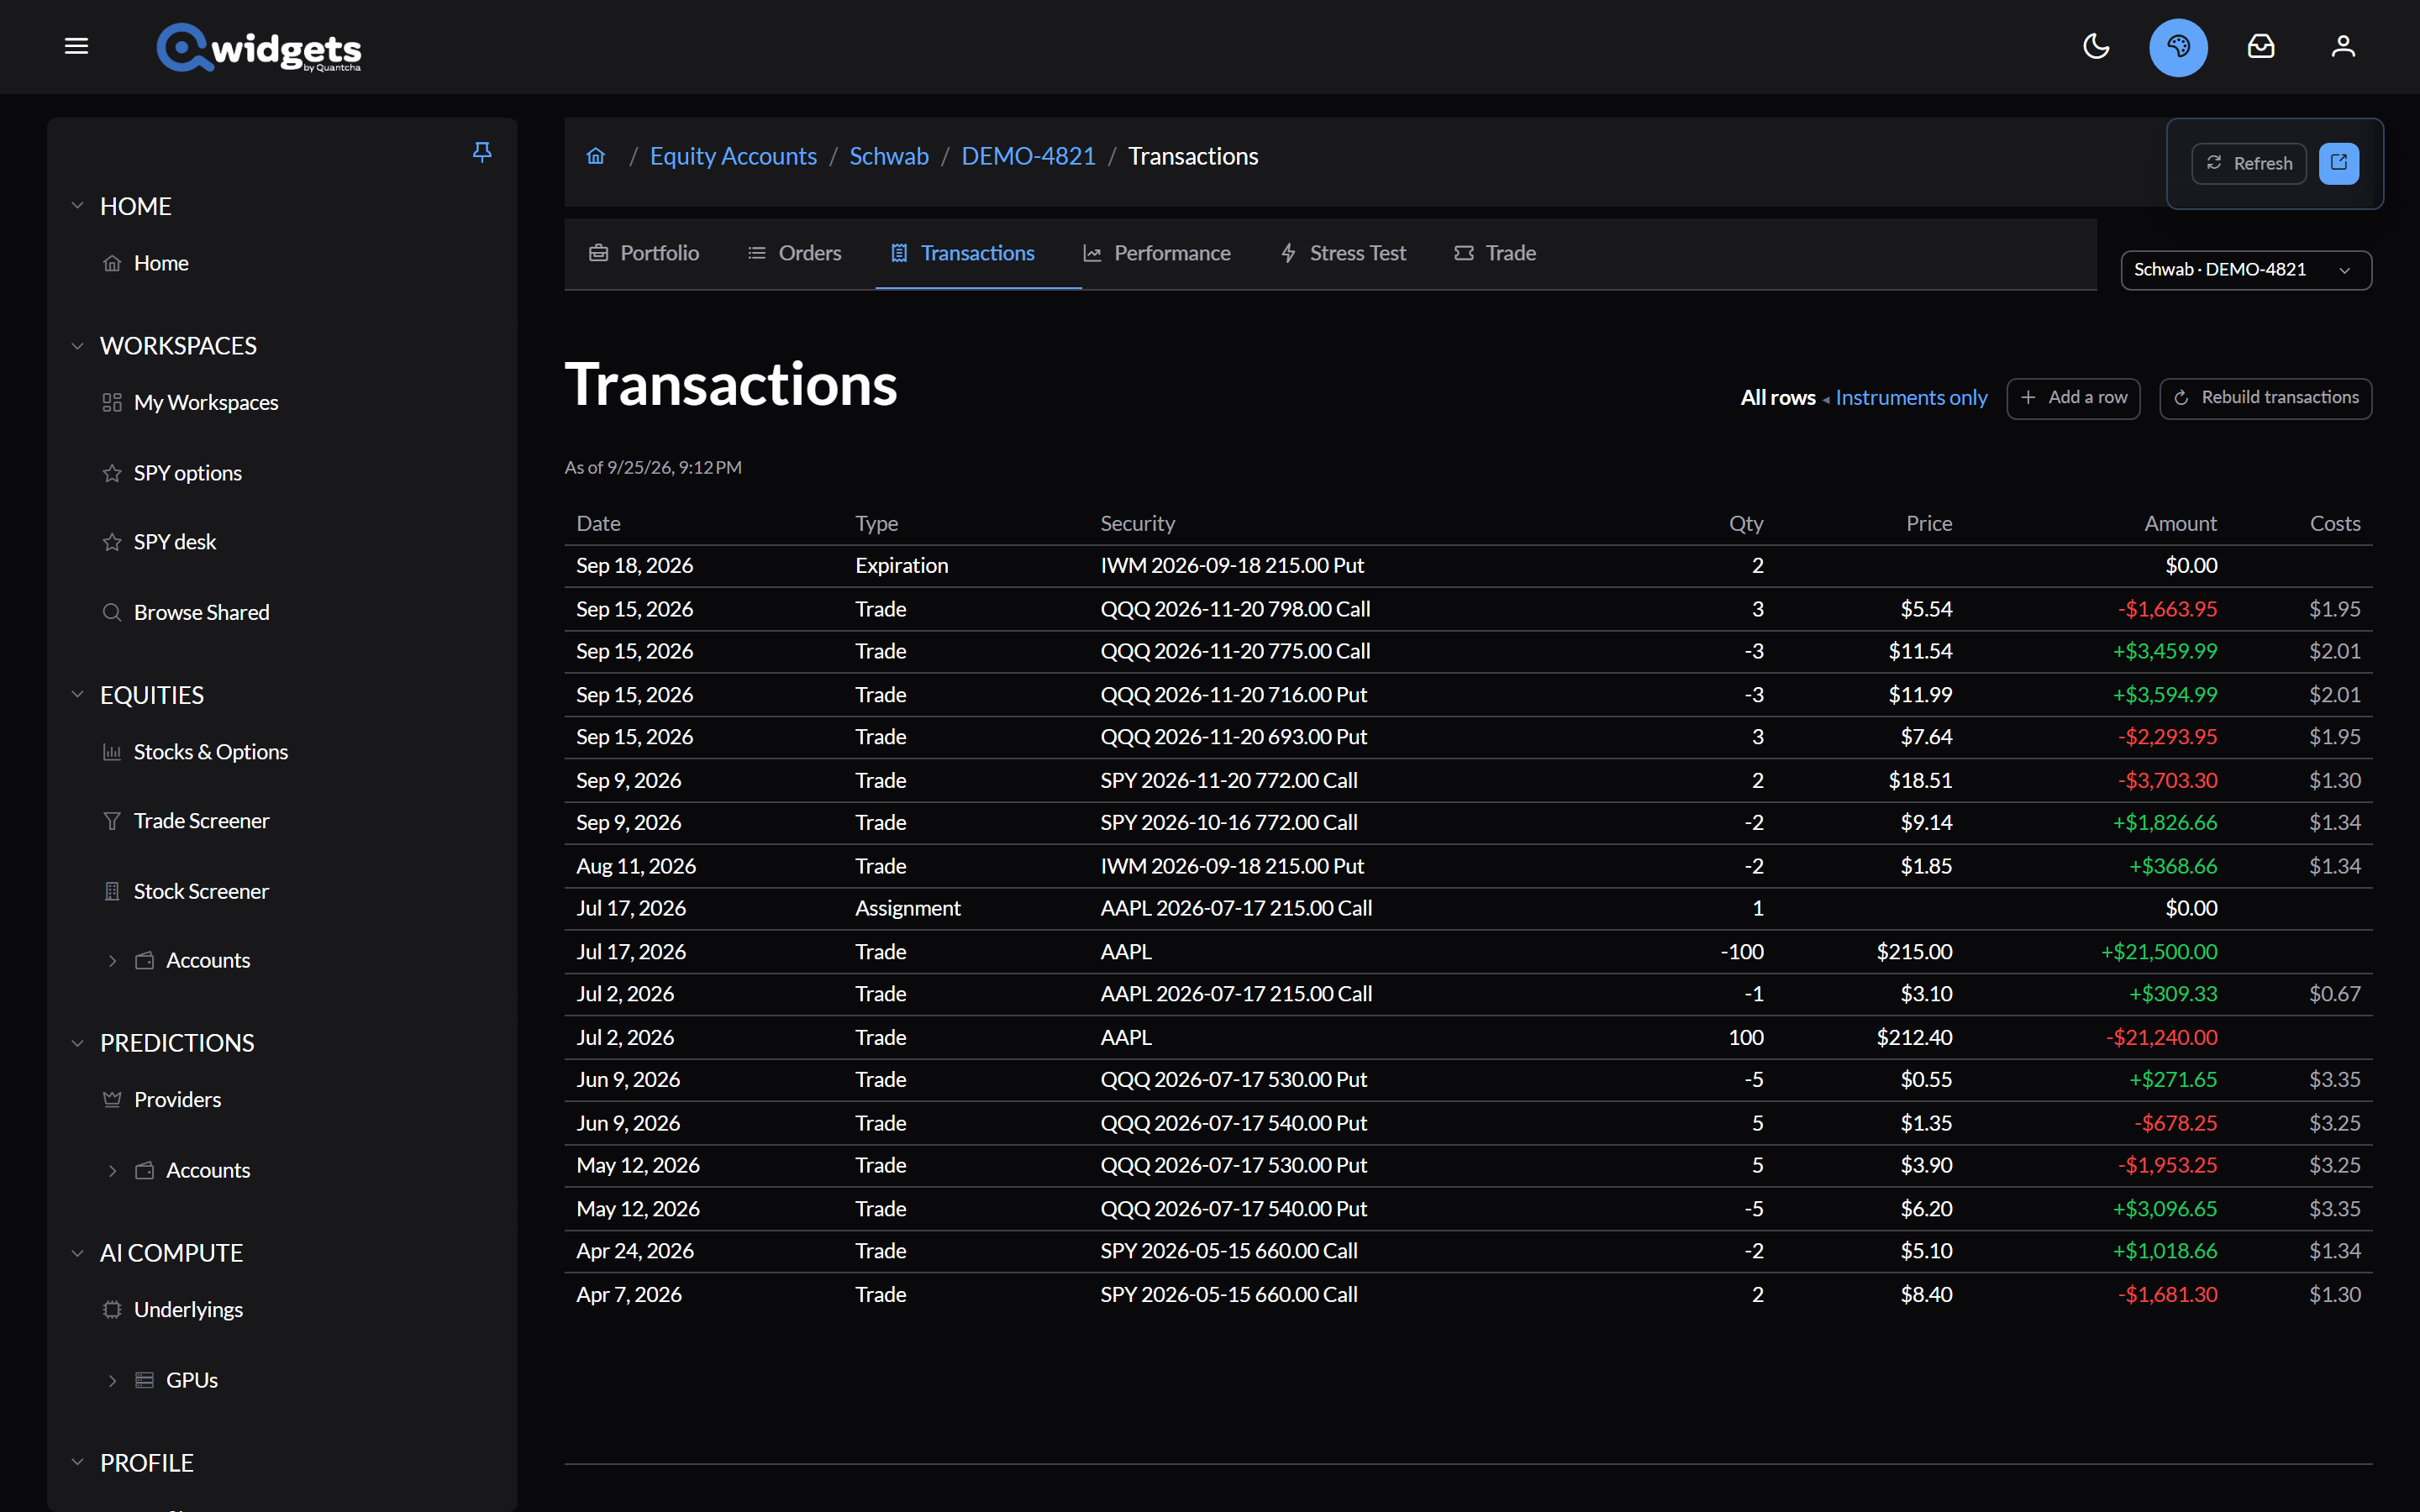Click the Amount column header
Image resolution: width=2420 pixels, height=1512 pixels.
pyautogui.click(x=2180, y=523)
